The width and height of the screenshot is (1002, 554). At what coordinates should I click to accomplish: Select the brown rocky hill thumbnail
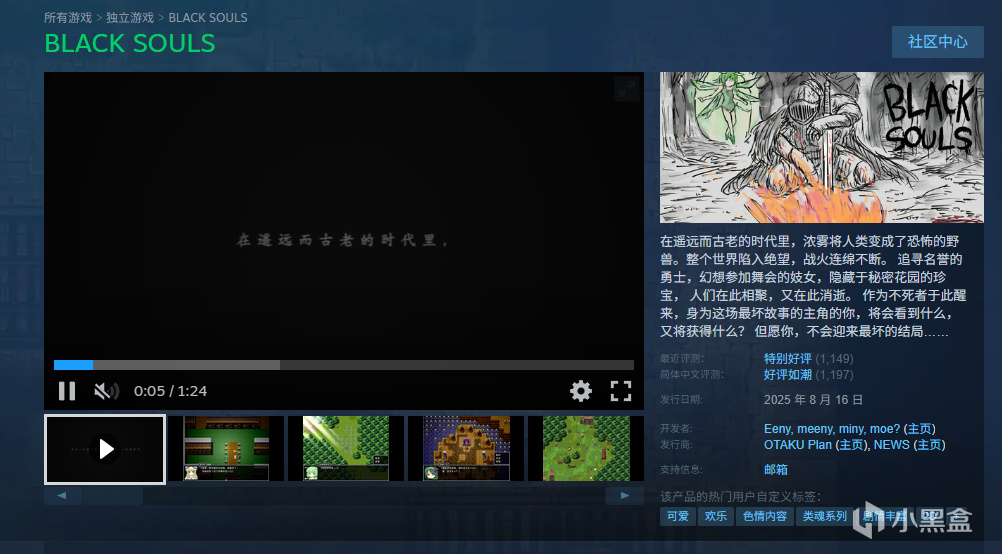click(466, 449)
